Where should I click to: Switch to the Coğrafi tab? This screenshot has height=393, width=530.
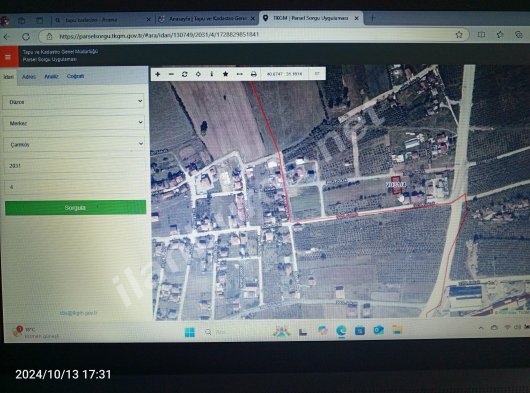[75, 76]
